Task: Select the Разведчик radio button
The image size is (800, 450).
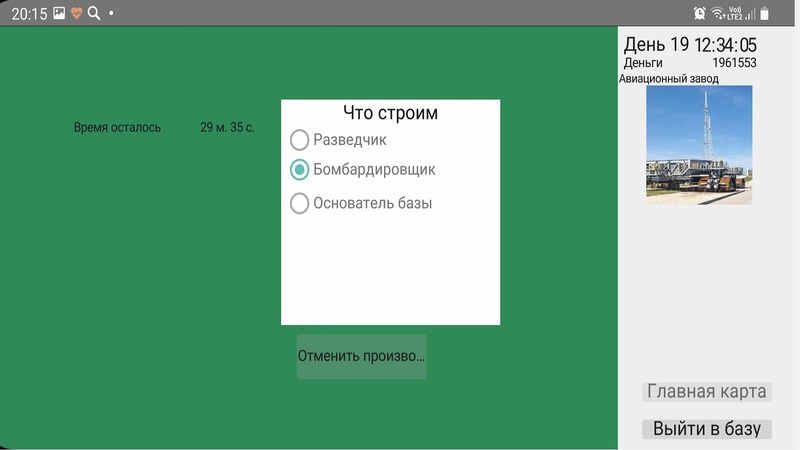Action: click(299, 140)
